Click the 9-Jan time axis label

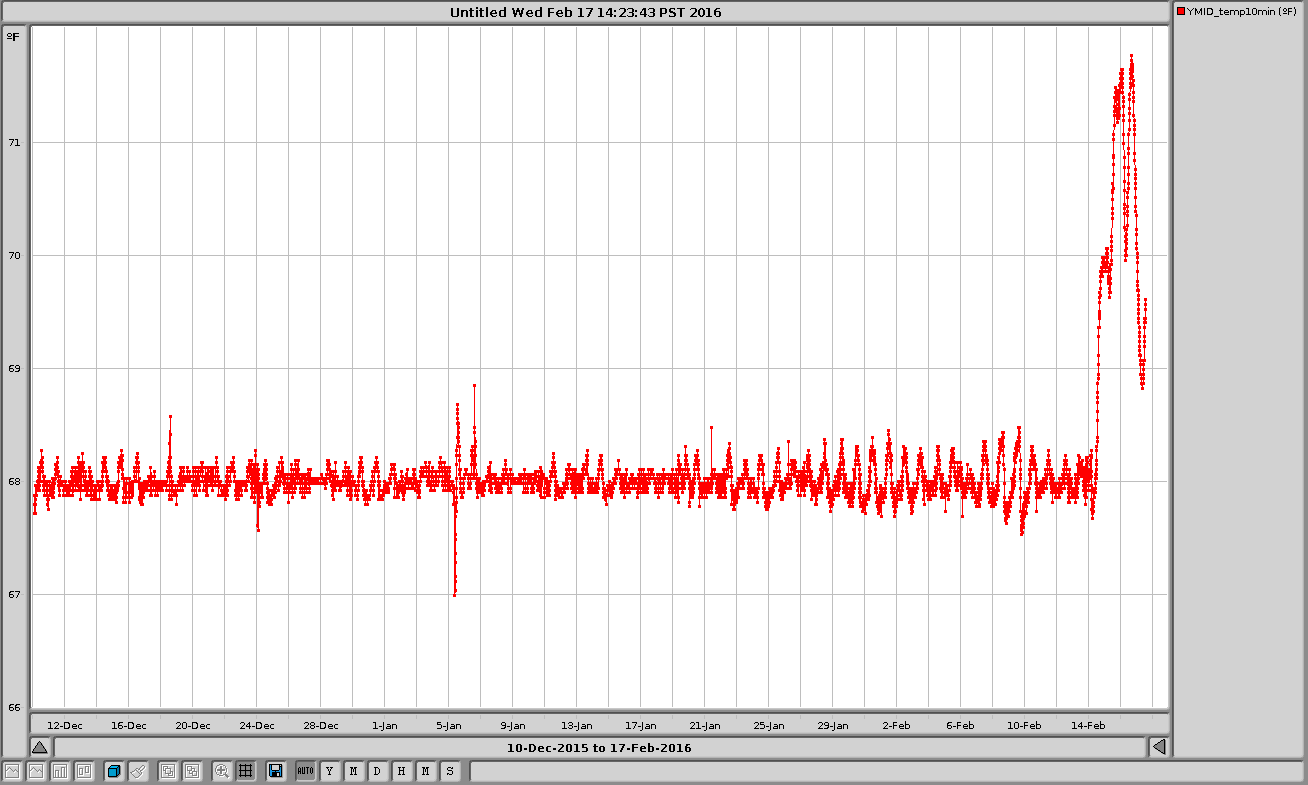513,725
